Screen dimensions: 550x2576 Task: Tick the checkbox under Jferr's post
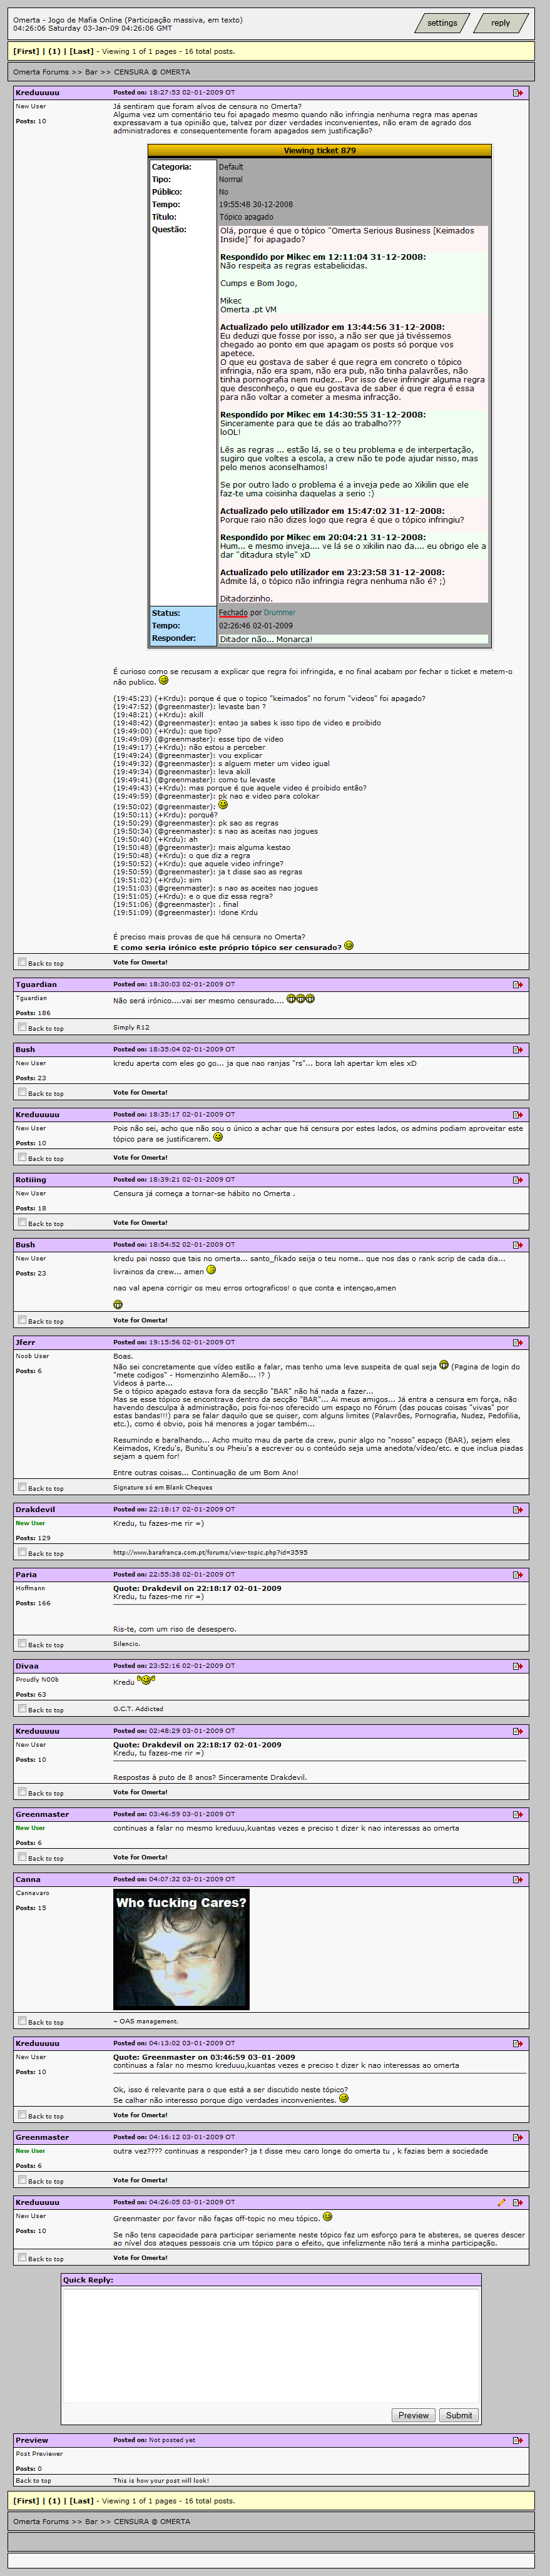(22, 1487)
